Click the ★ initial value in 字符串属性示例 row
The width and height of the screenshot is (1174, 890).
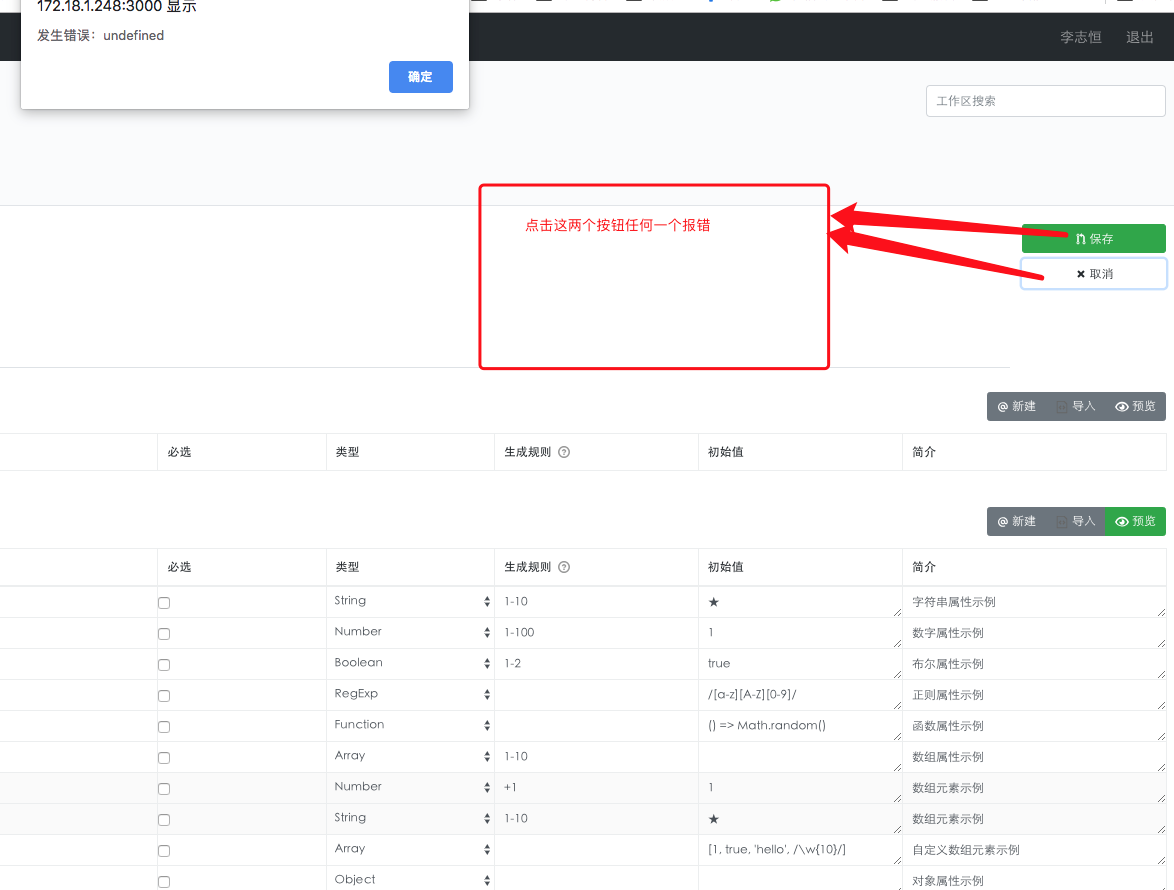800,602
